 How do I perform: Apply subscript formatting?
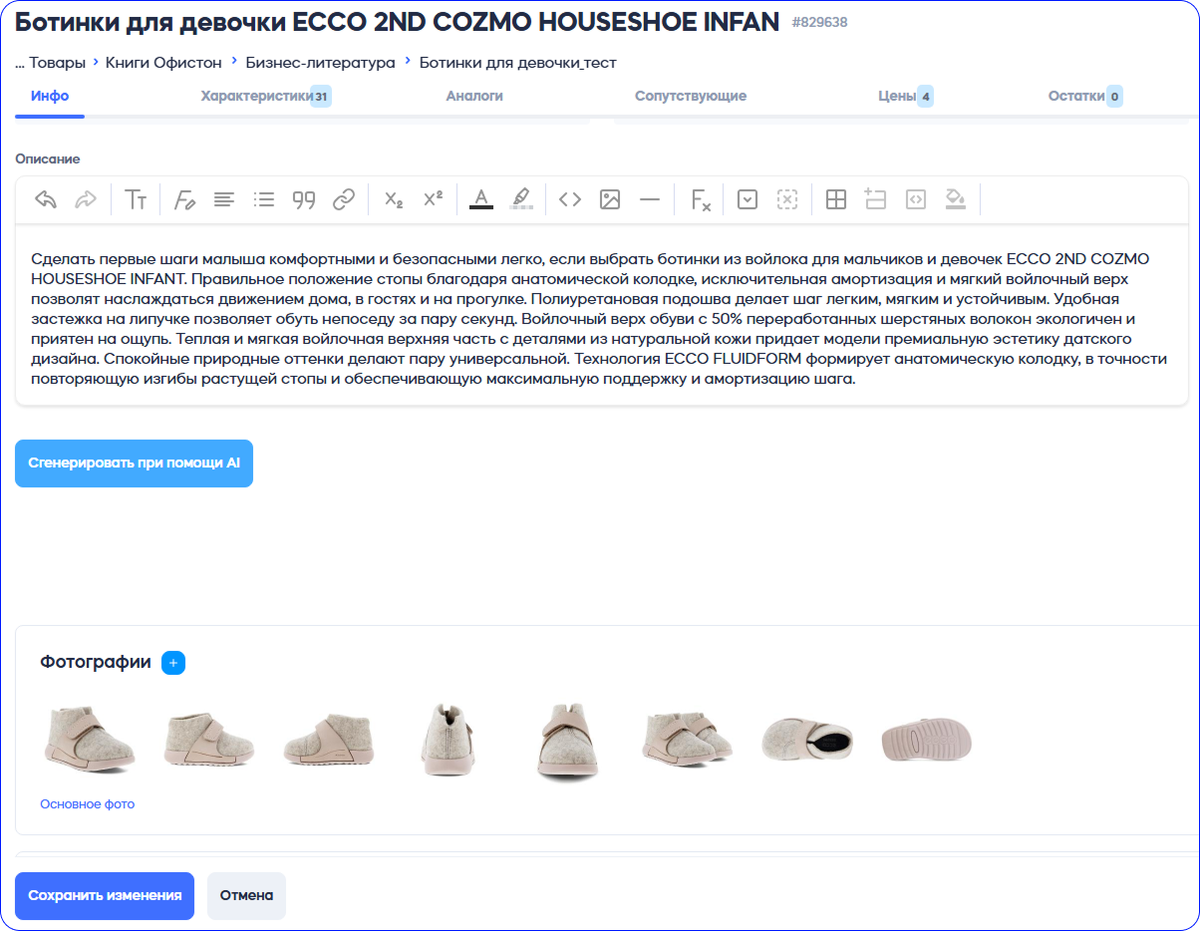pyautogui.click(x=393, y=200)
